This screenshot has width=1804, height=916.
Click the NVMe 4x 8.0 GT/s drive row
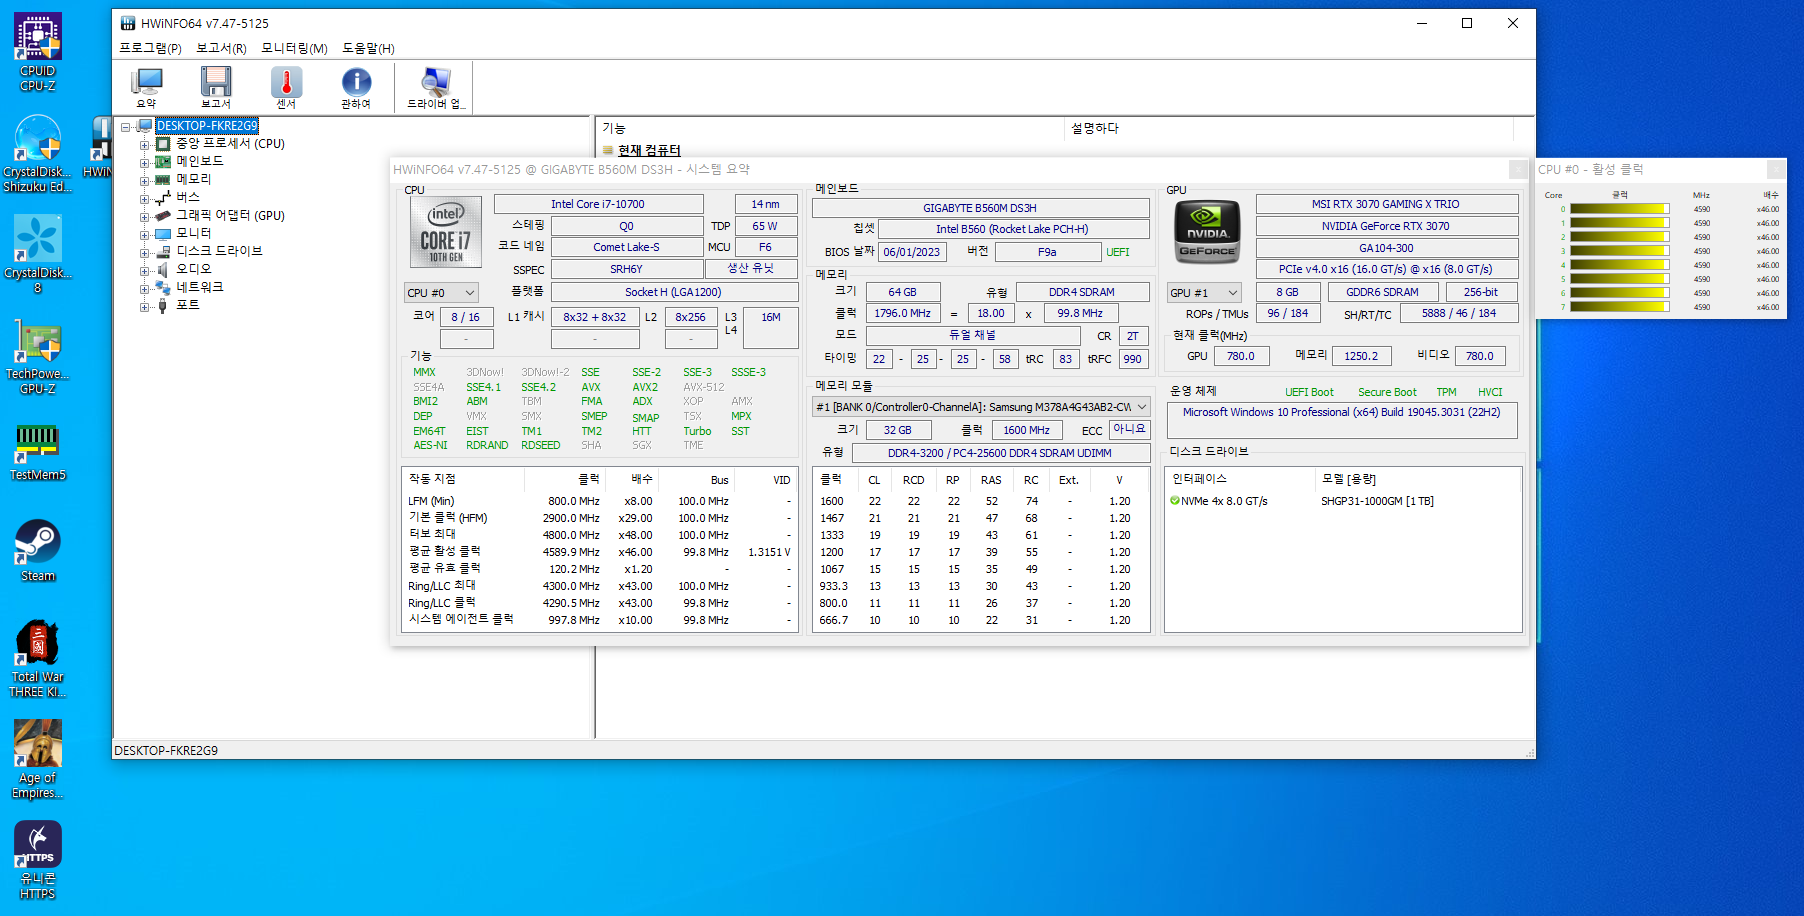tap(1342, 501)
